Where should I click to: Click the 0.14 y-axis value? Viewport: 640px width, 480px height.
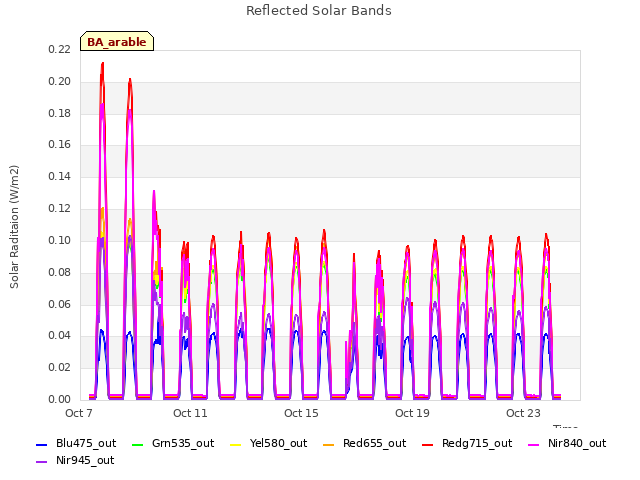[60, 177]
